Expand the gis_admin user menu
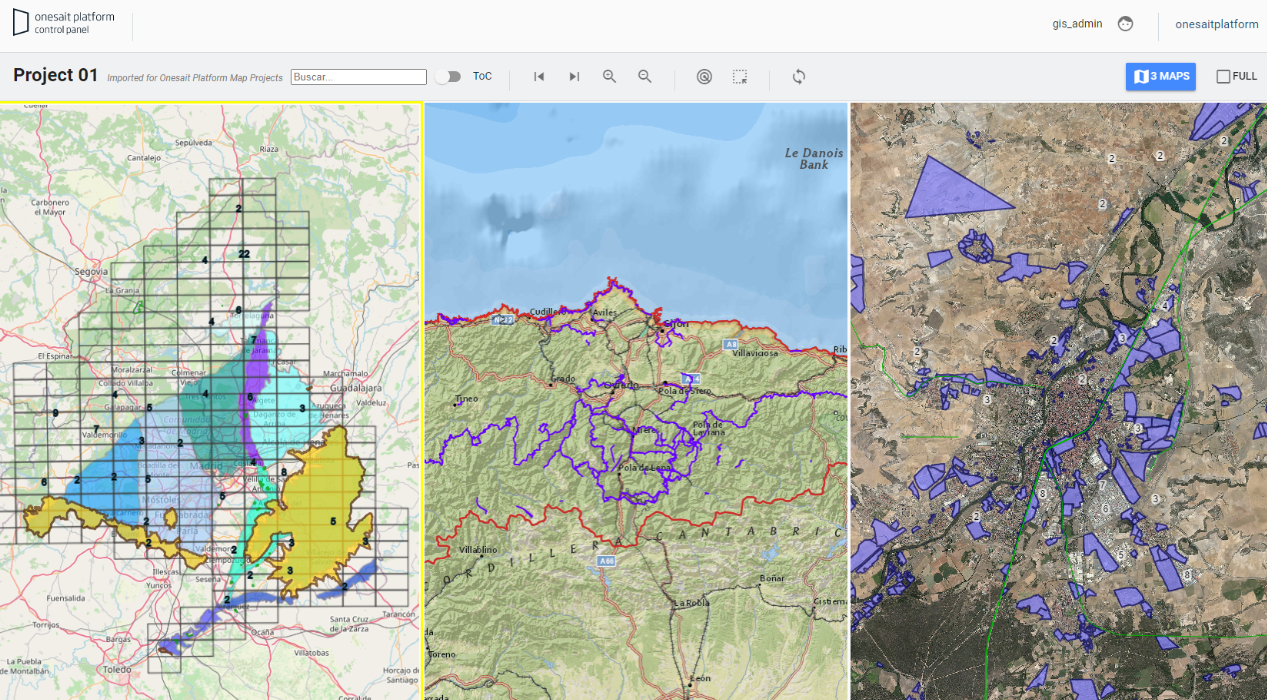The height and width of the screenshot is (700, 1267). [x=1076, y=24]
